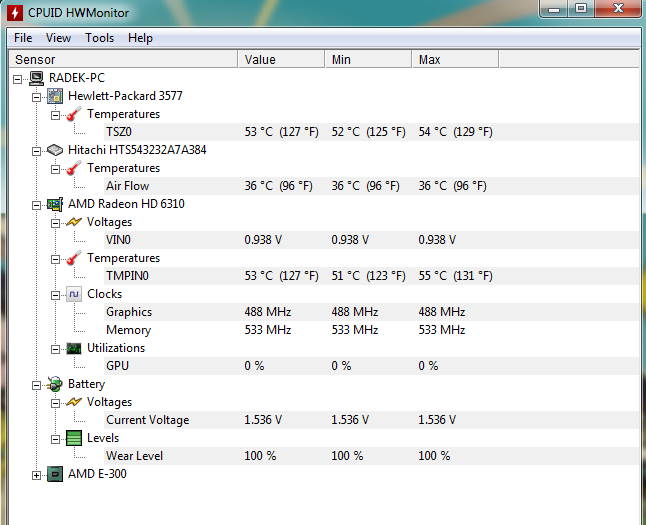Click the HWMonitor lightning bolt title icon

point(15,13)
